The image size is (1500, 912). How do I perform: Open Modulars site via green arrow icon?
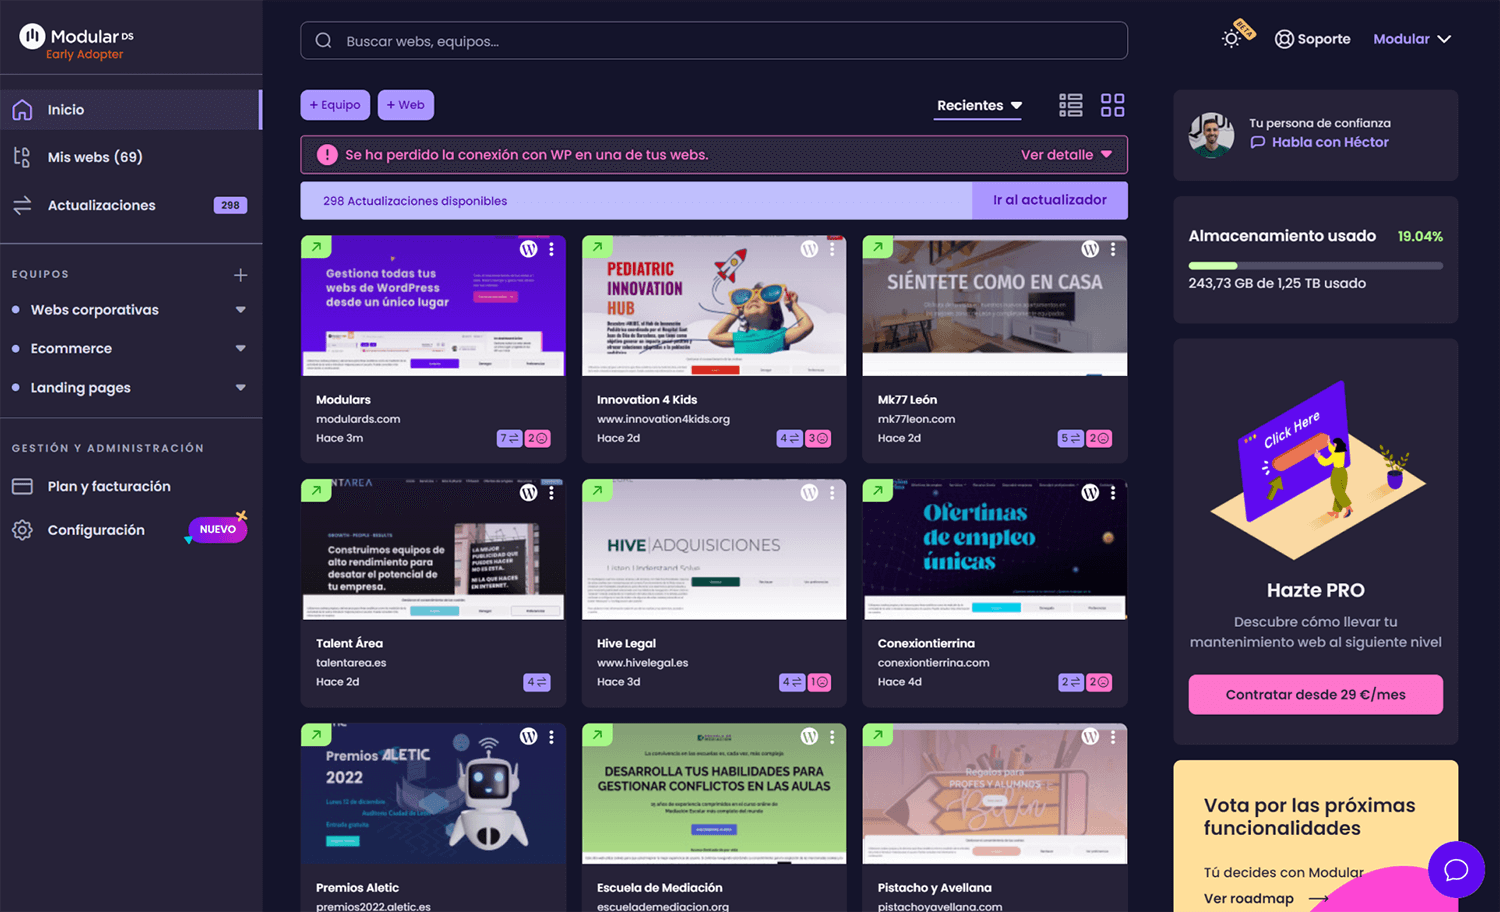click(316, 247)
